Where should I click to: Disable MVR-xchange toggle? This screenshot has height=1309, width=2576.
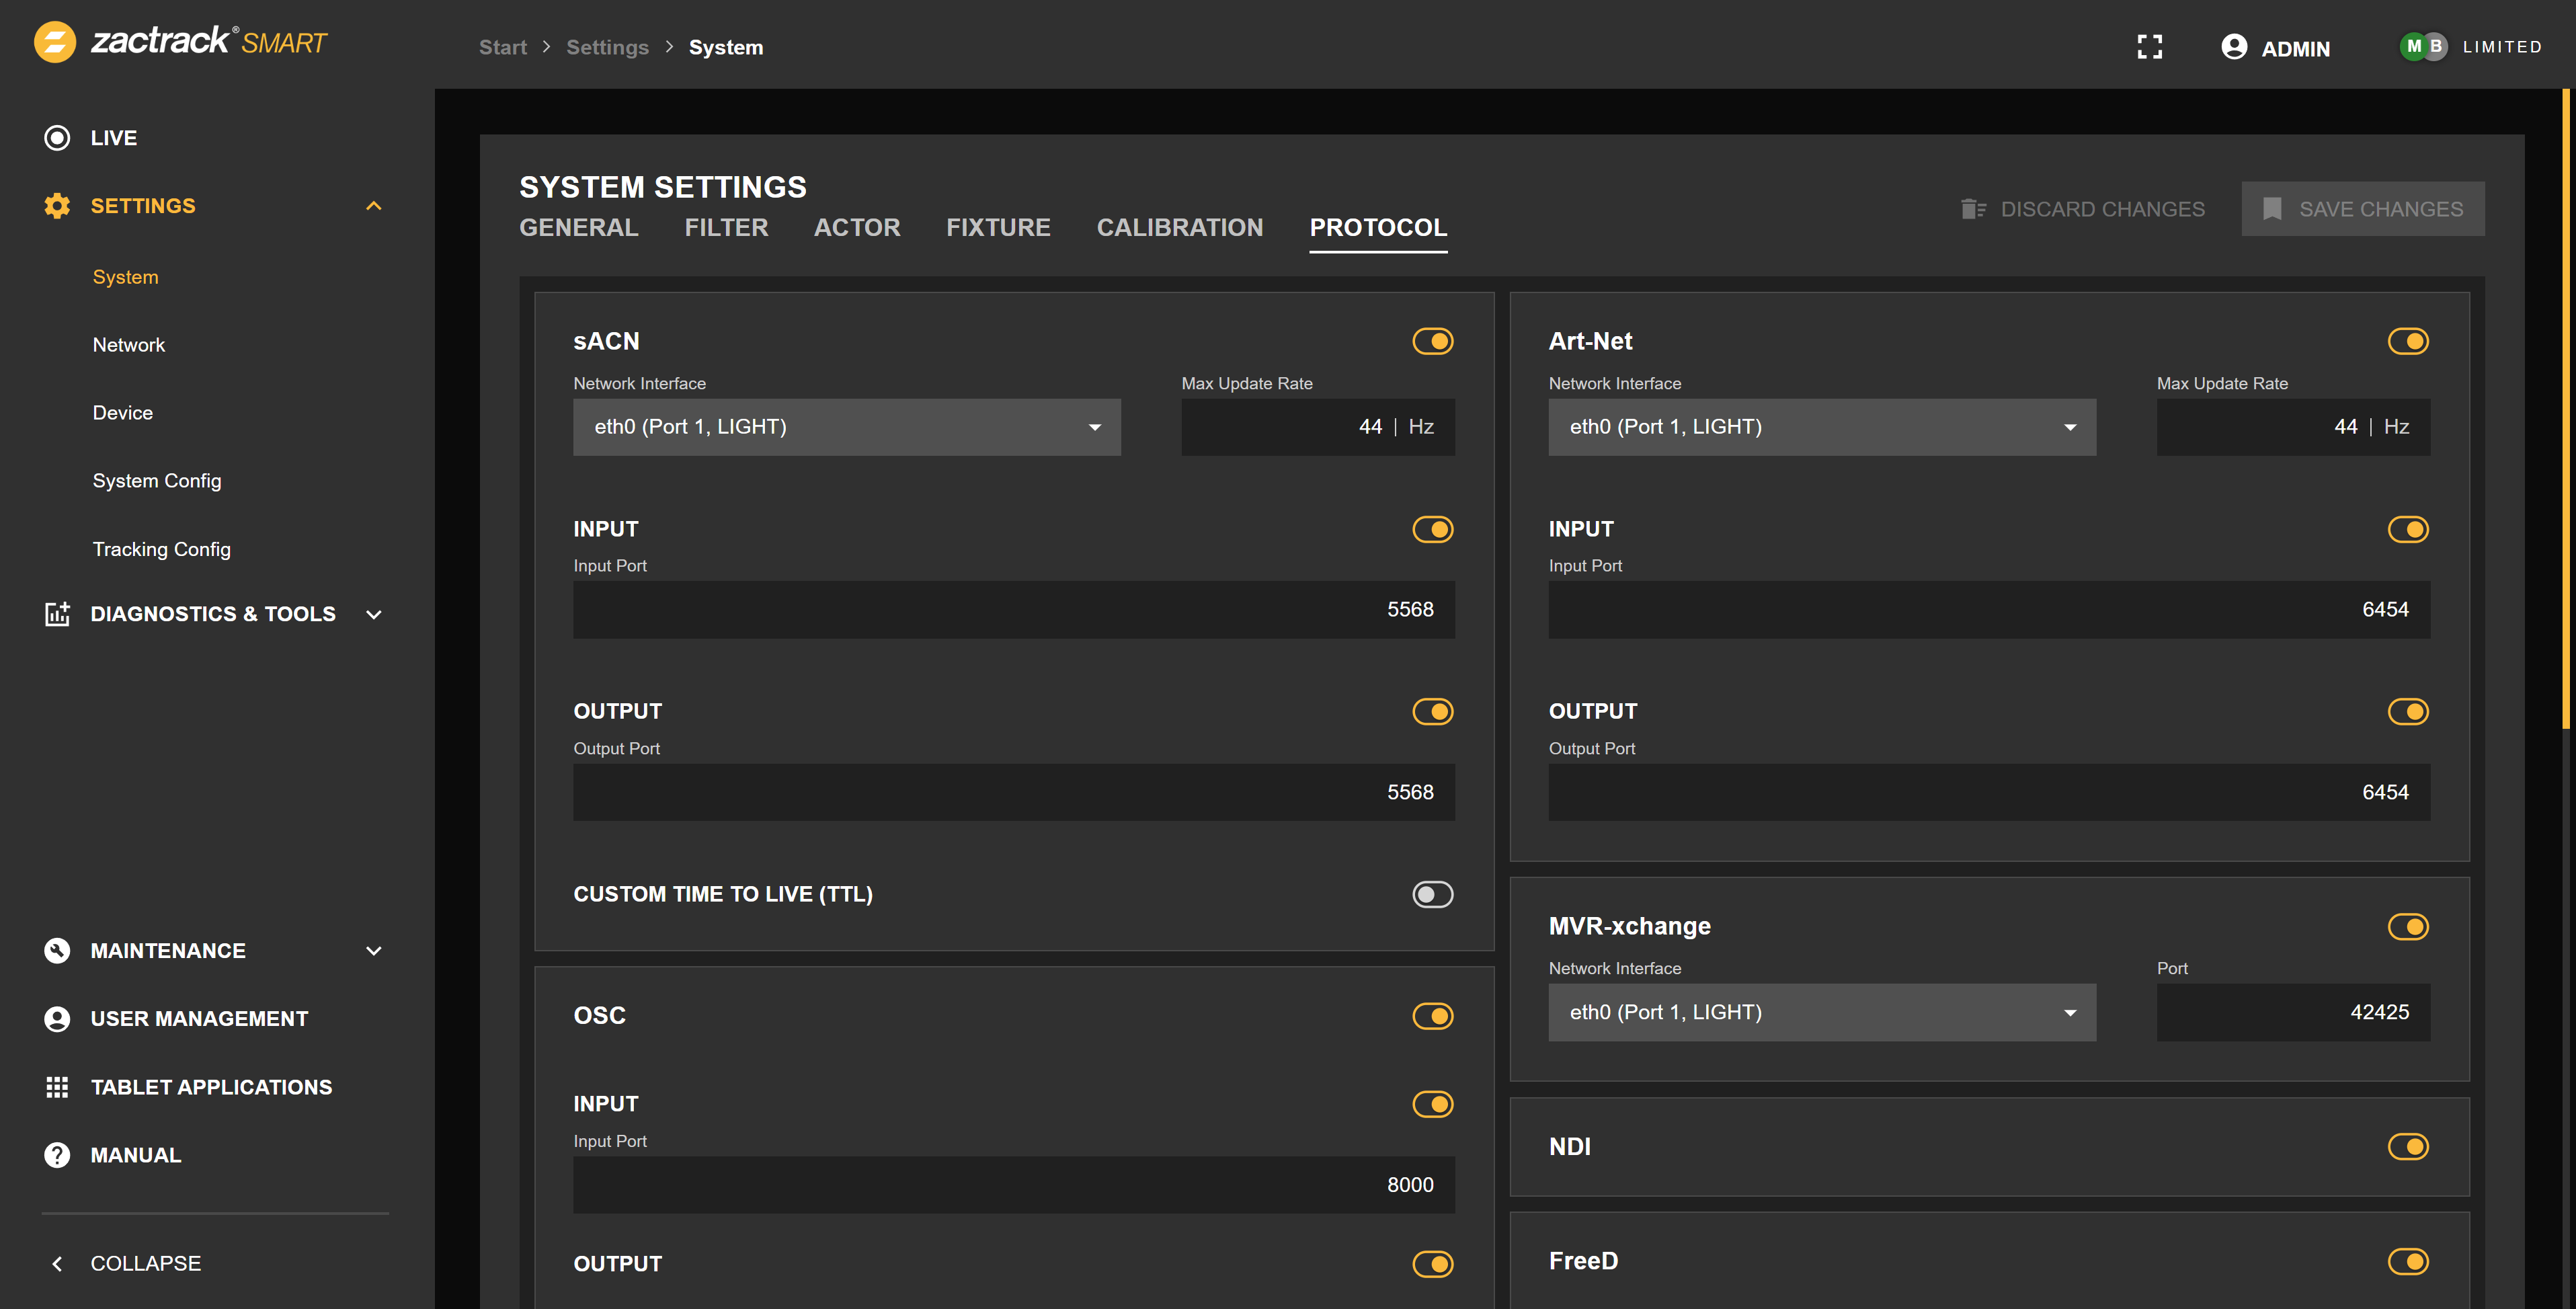(x=2408, y=927)
